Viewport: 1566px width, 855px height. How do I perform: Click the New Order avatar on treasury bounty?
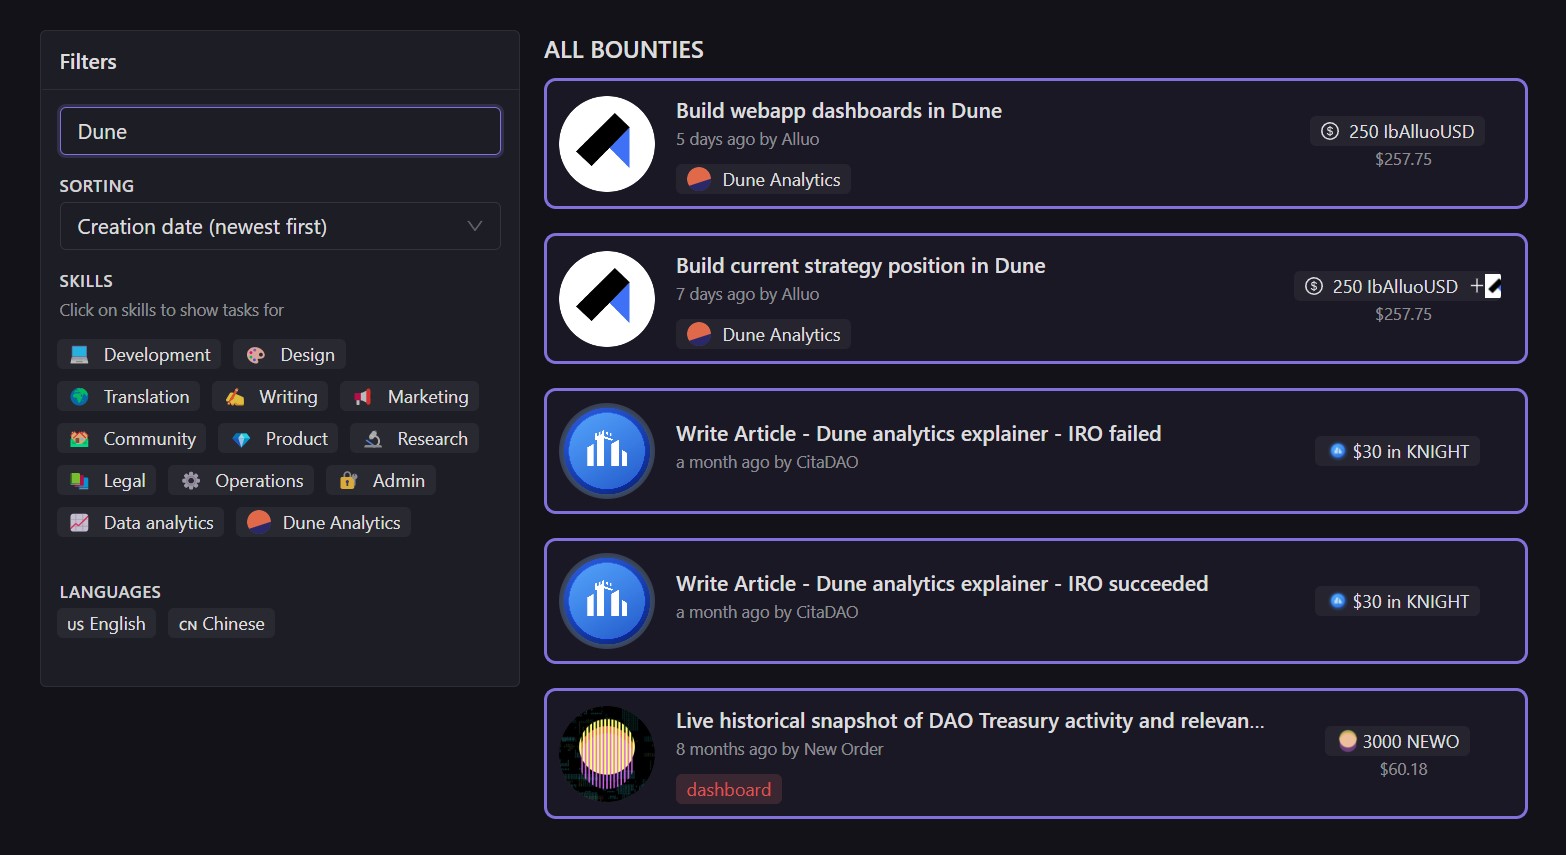[x=607, y=753]
